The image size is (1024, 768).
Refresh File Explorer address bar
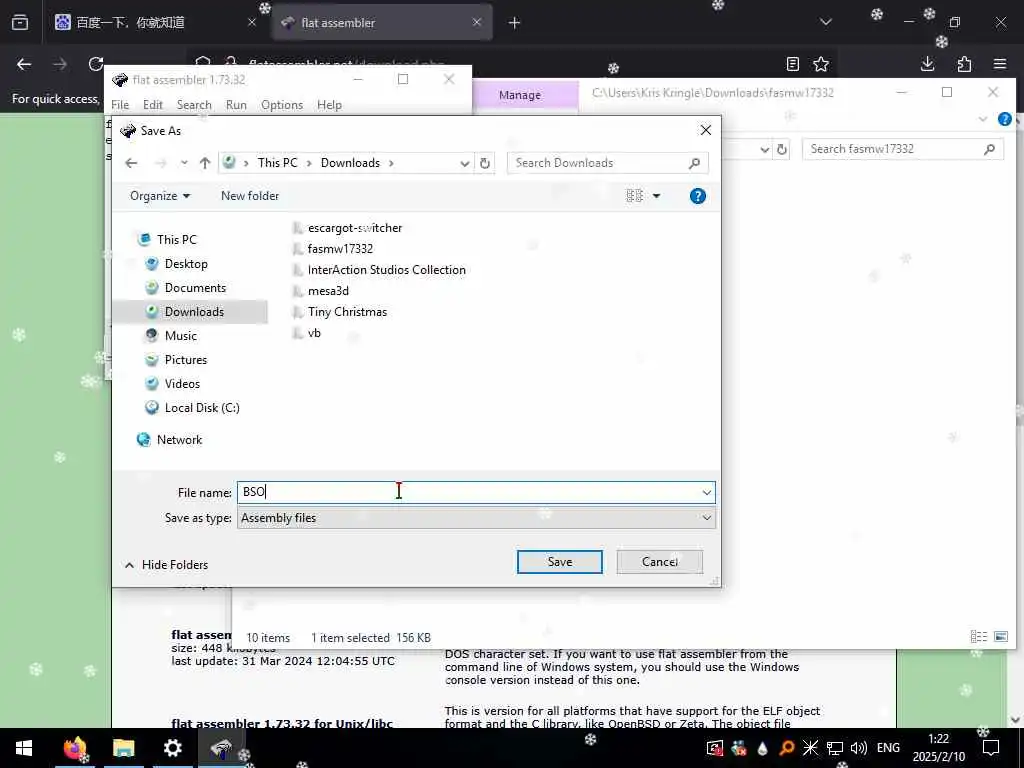[x=782, y=149]
